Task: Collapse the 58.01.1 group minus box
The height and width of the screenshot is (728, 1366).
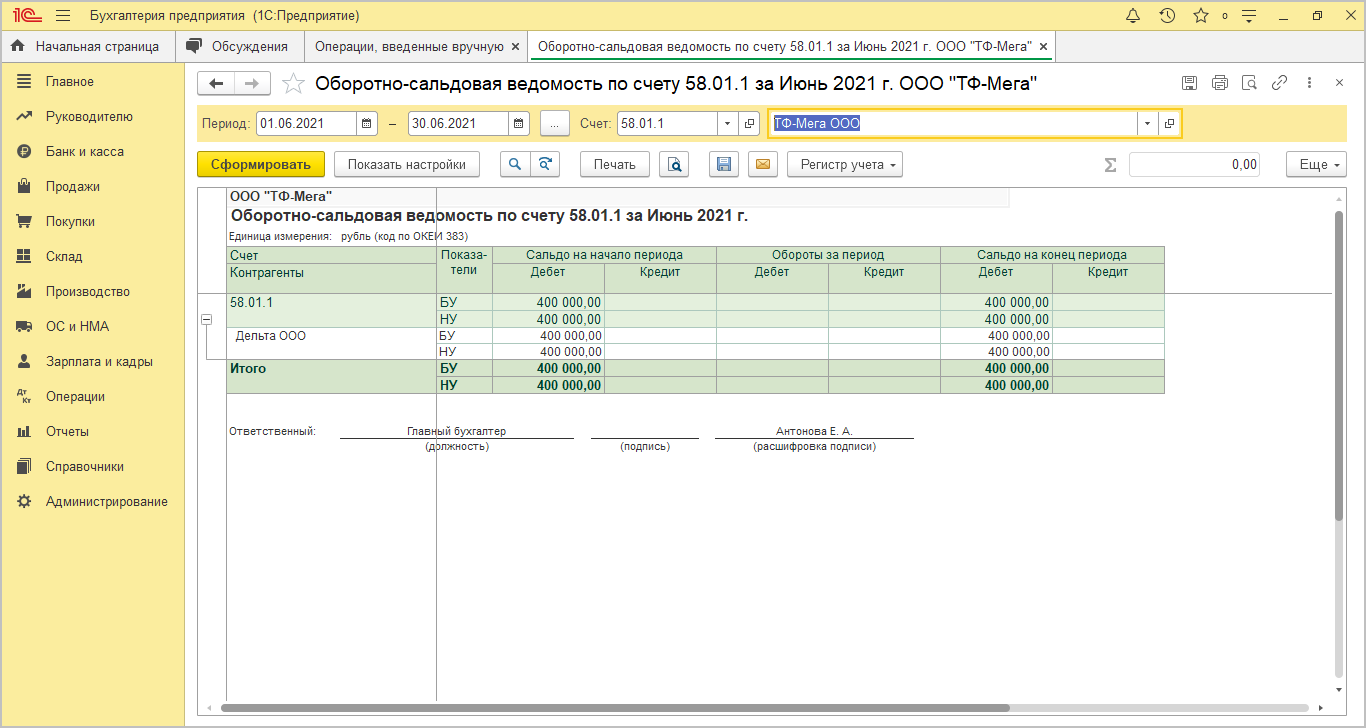Action: (207, 319)
